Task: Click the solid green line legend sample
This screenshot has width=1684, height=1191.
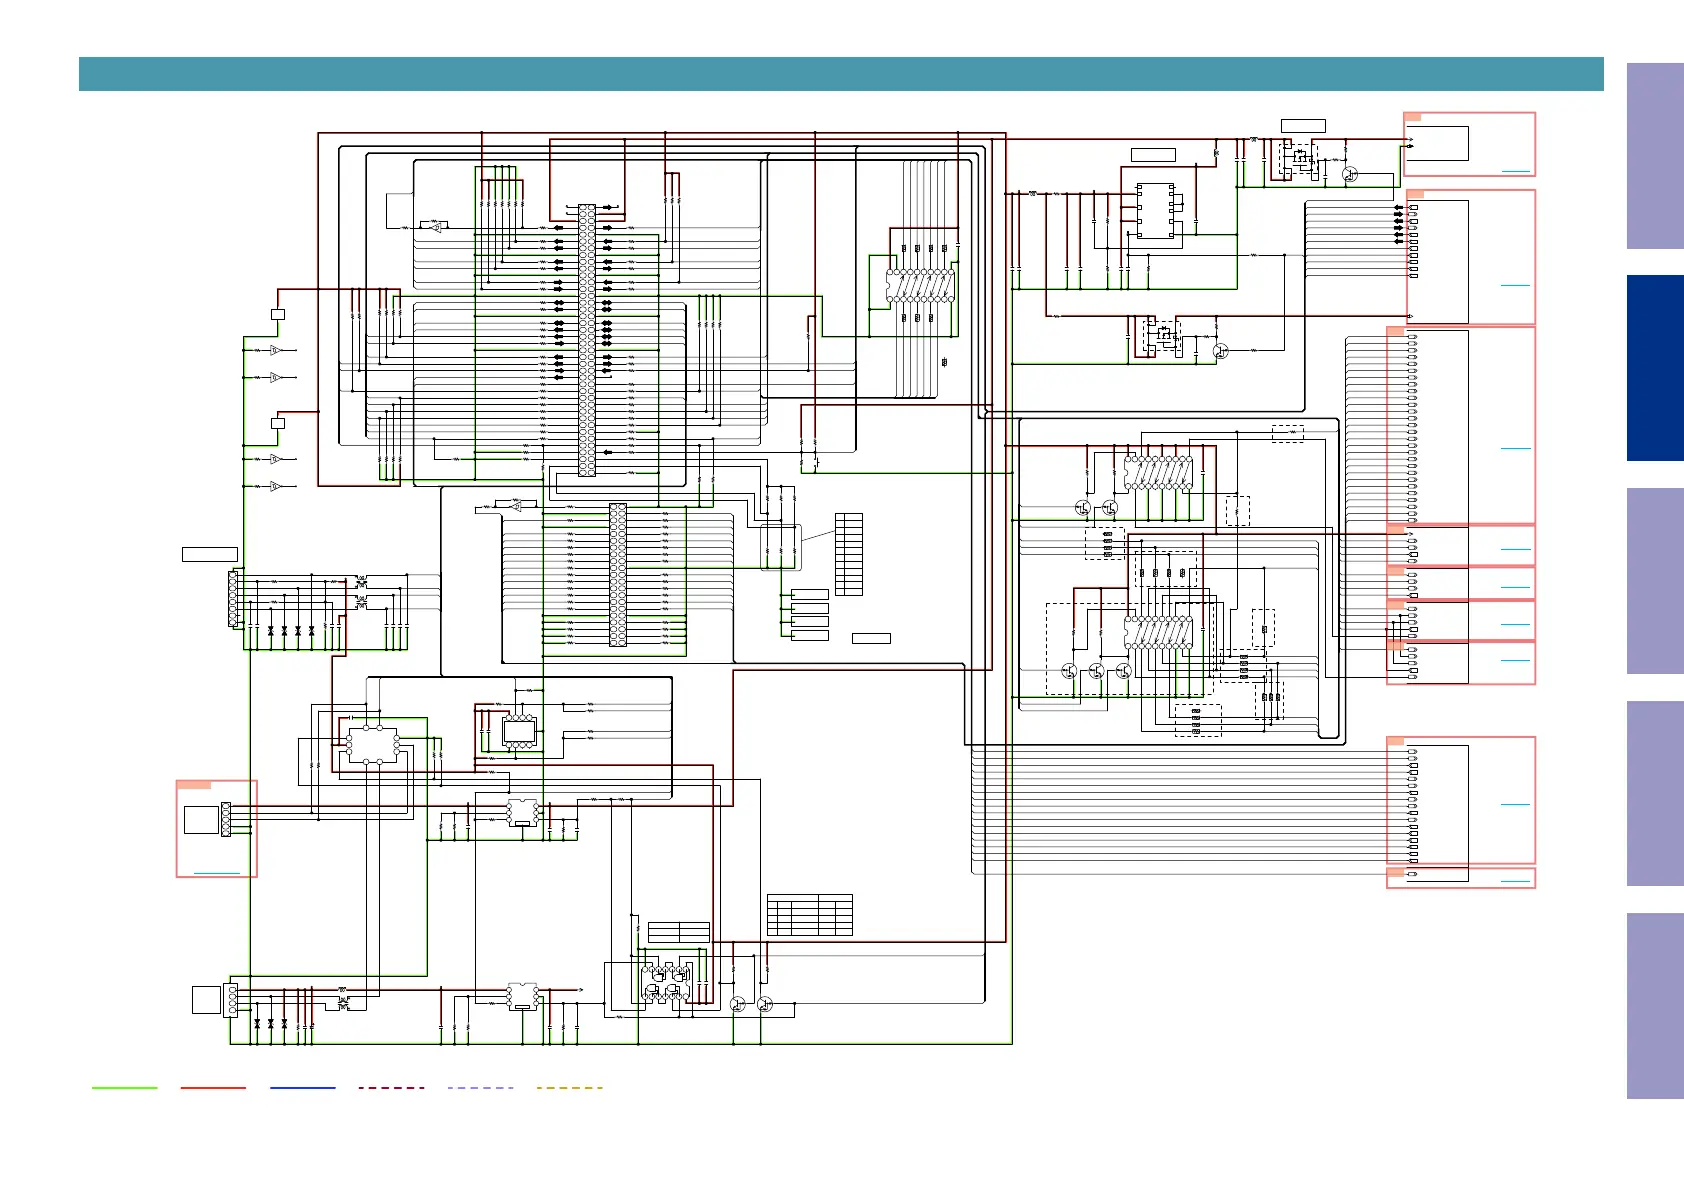Action: pyautogui.click(x=125, y=1088)
